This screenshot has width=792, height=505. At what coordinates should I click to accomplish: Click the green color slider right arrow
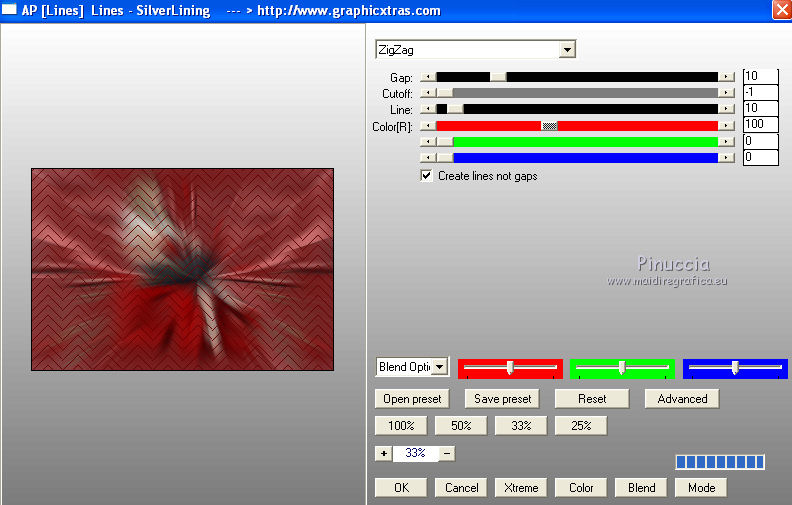point(726,142)
